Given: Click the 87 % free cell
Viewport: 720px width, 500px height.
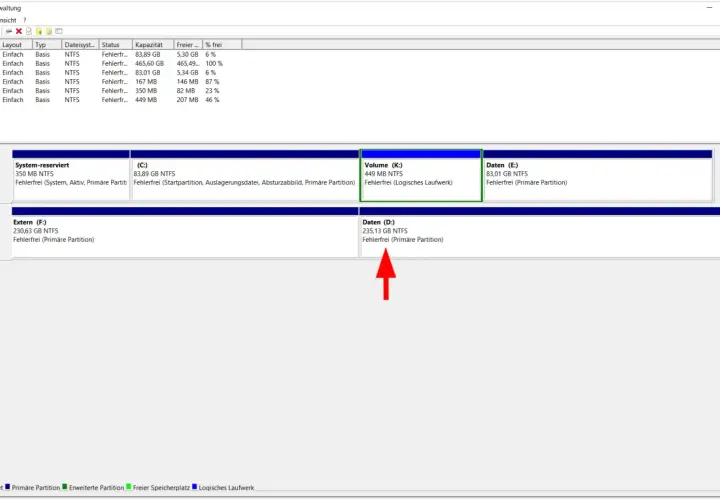Looking at the screenshot, I should tap(212, 82).
